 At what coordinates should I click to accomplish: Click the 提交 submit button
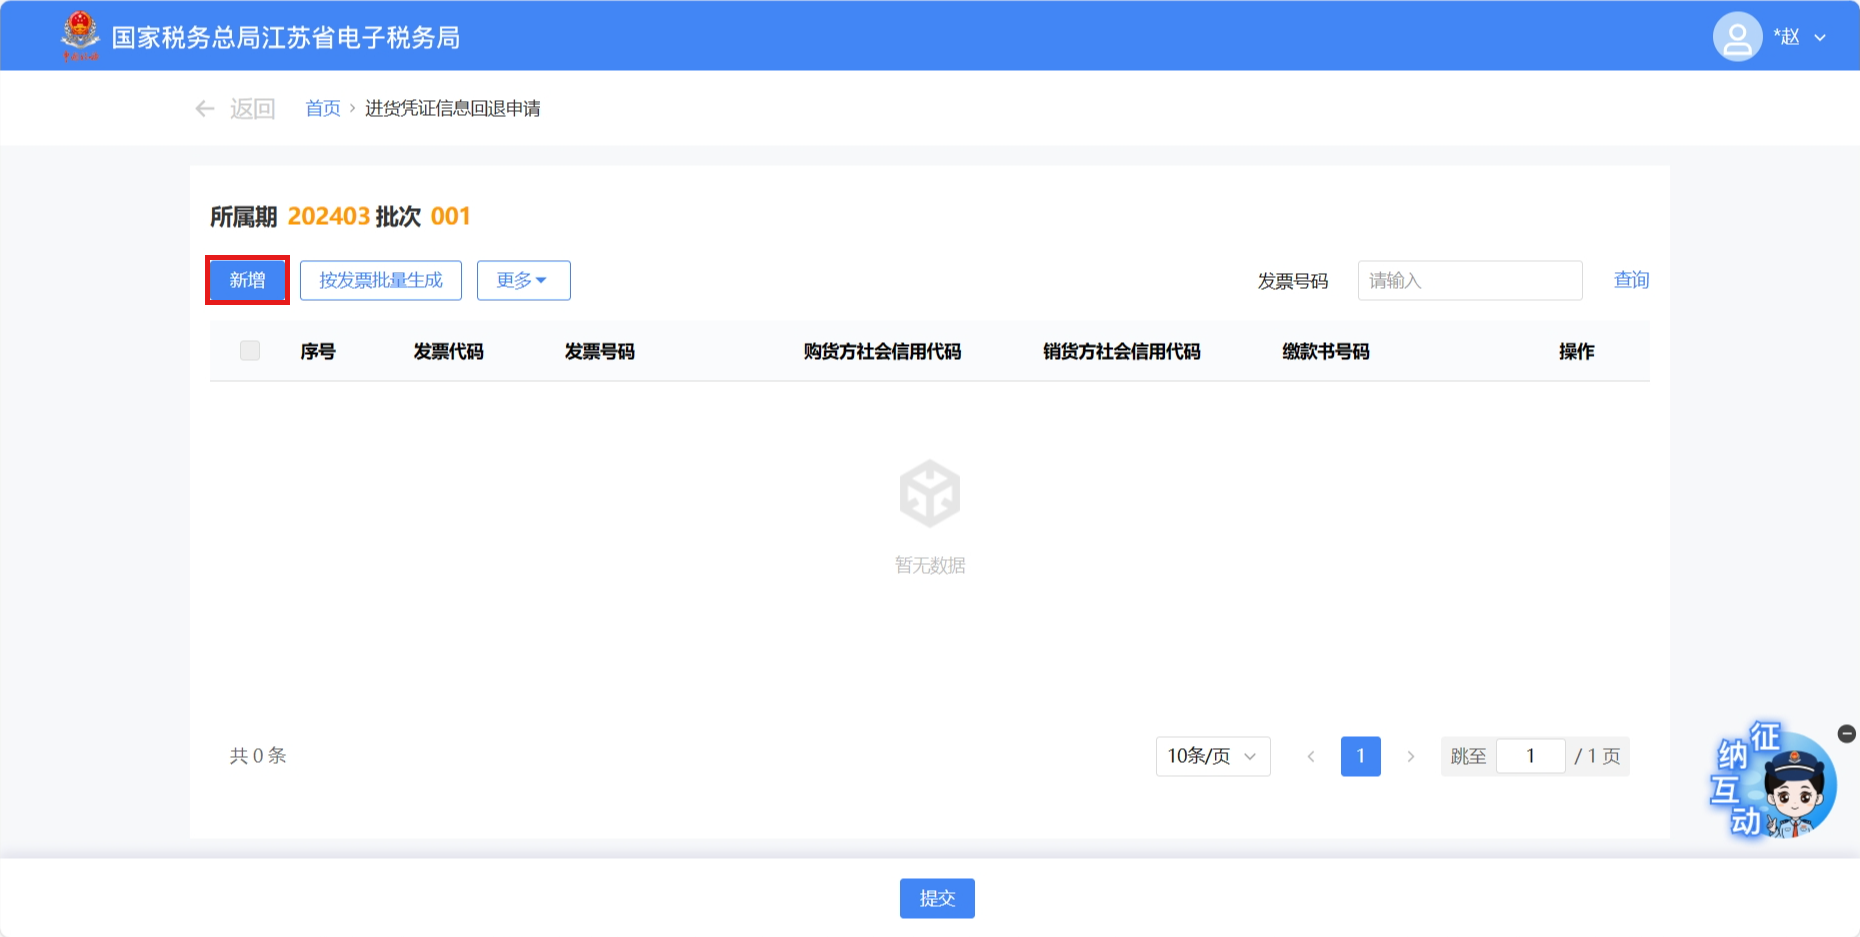937,898
